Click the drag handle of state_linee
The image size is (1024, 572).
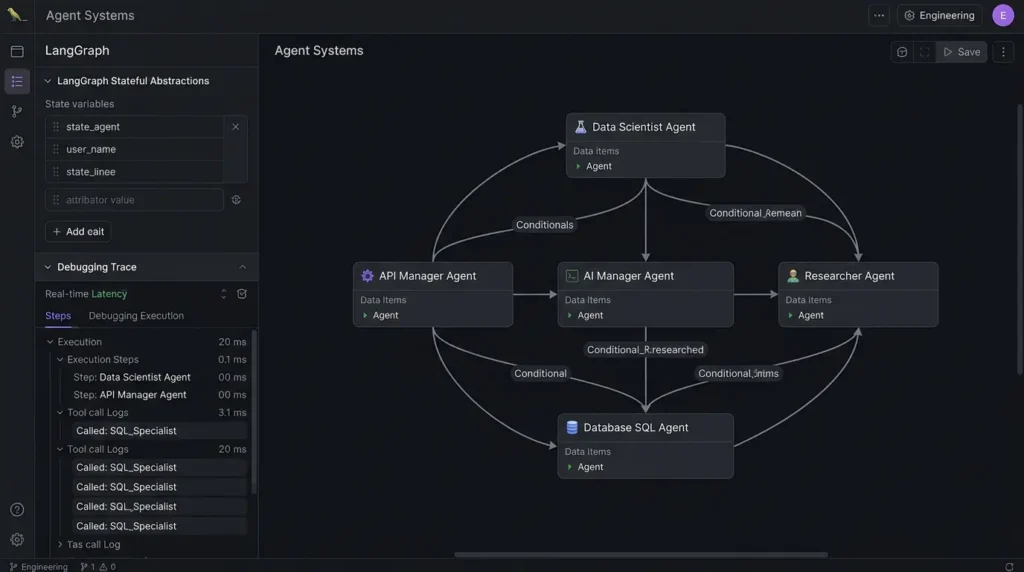click(x=56, y=172)
